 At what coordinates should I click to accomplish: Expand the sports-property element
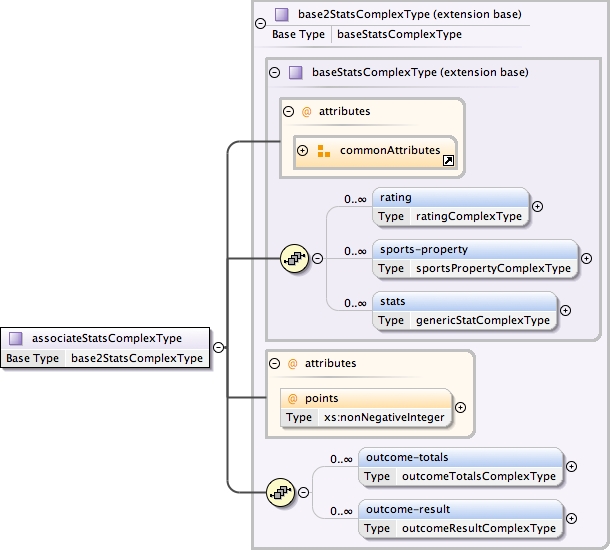tap(586, 258)
